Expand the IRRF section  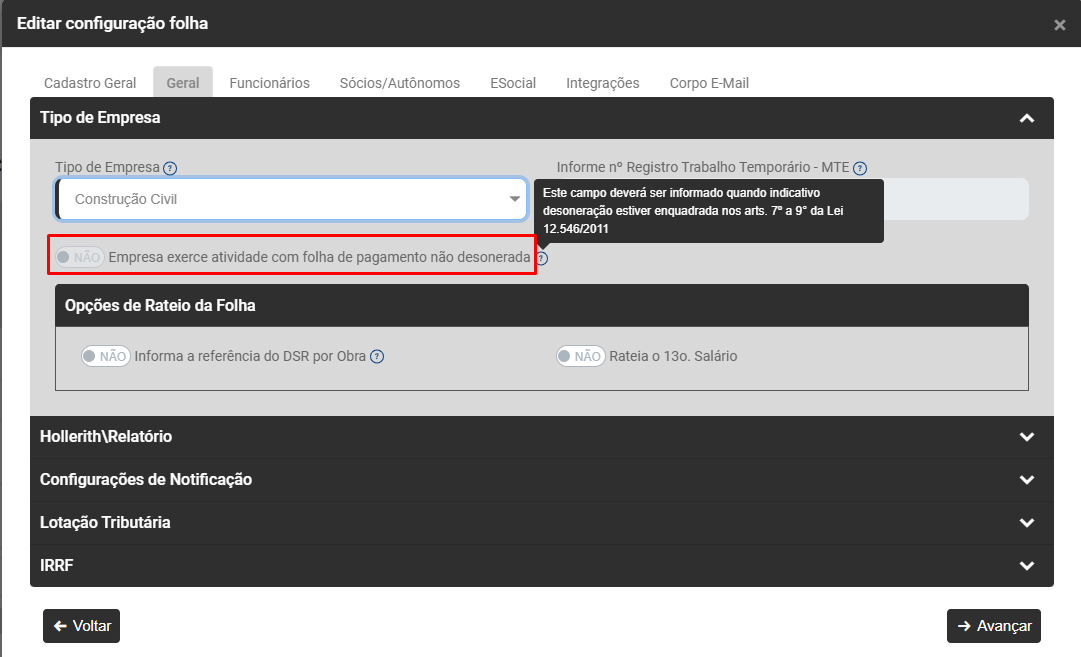coord(1025,566)
